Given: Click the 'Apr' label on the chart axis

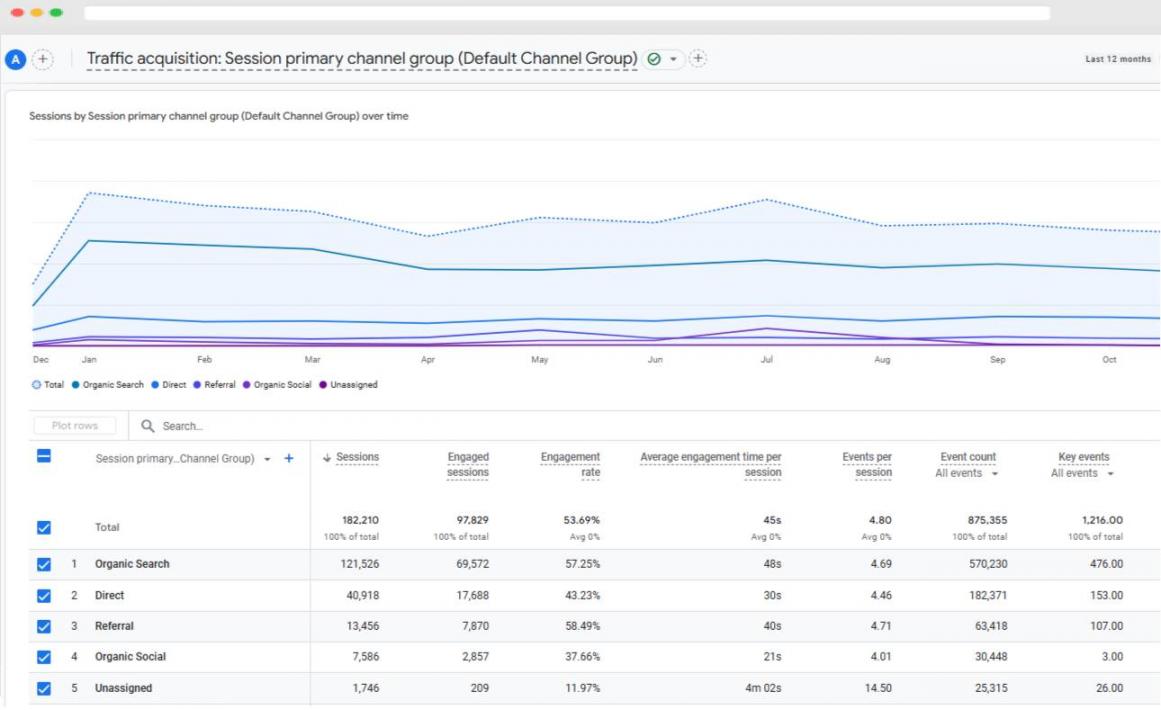Looking at the screenshot, I should (427, 360).
